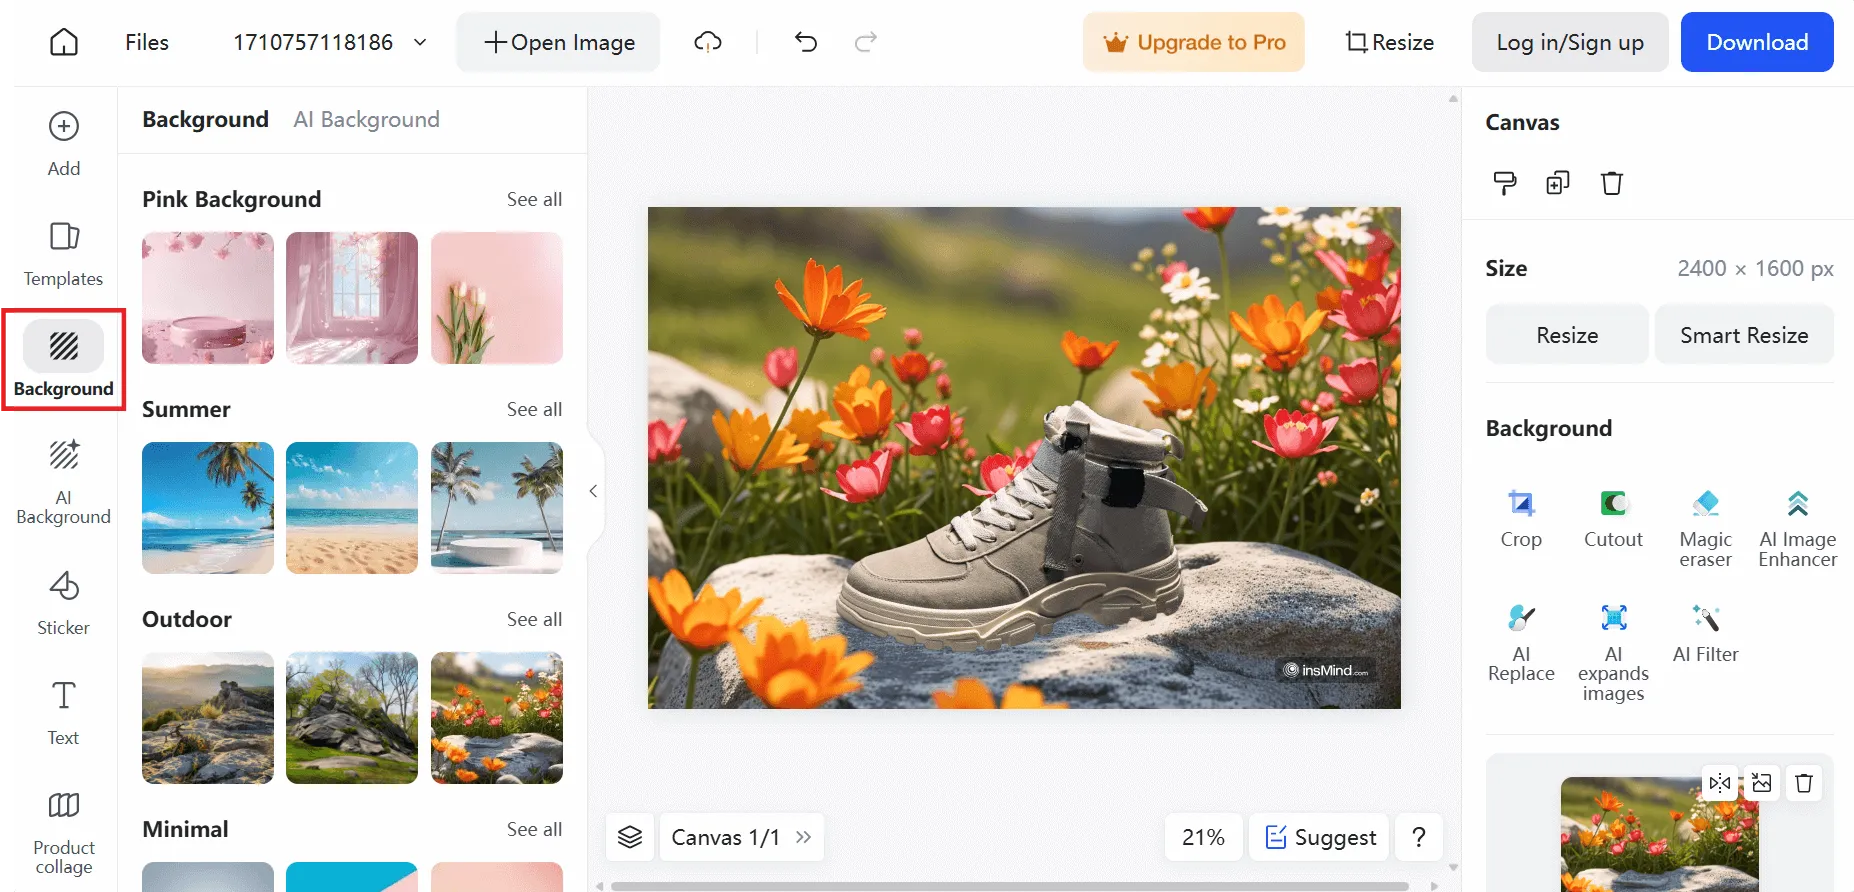
Task: Choose the mountain sunrise outdoor background
Action: 208,718
